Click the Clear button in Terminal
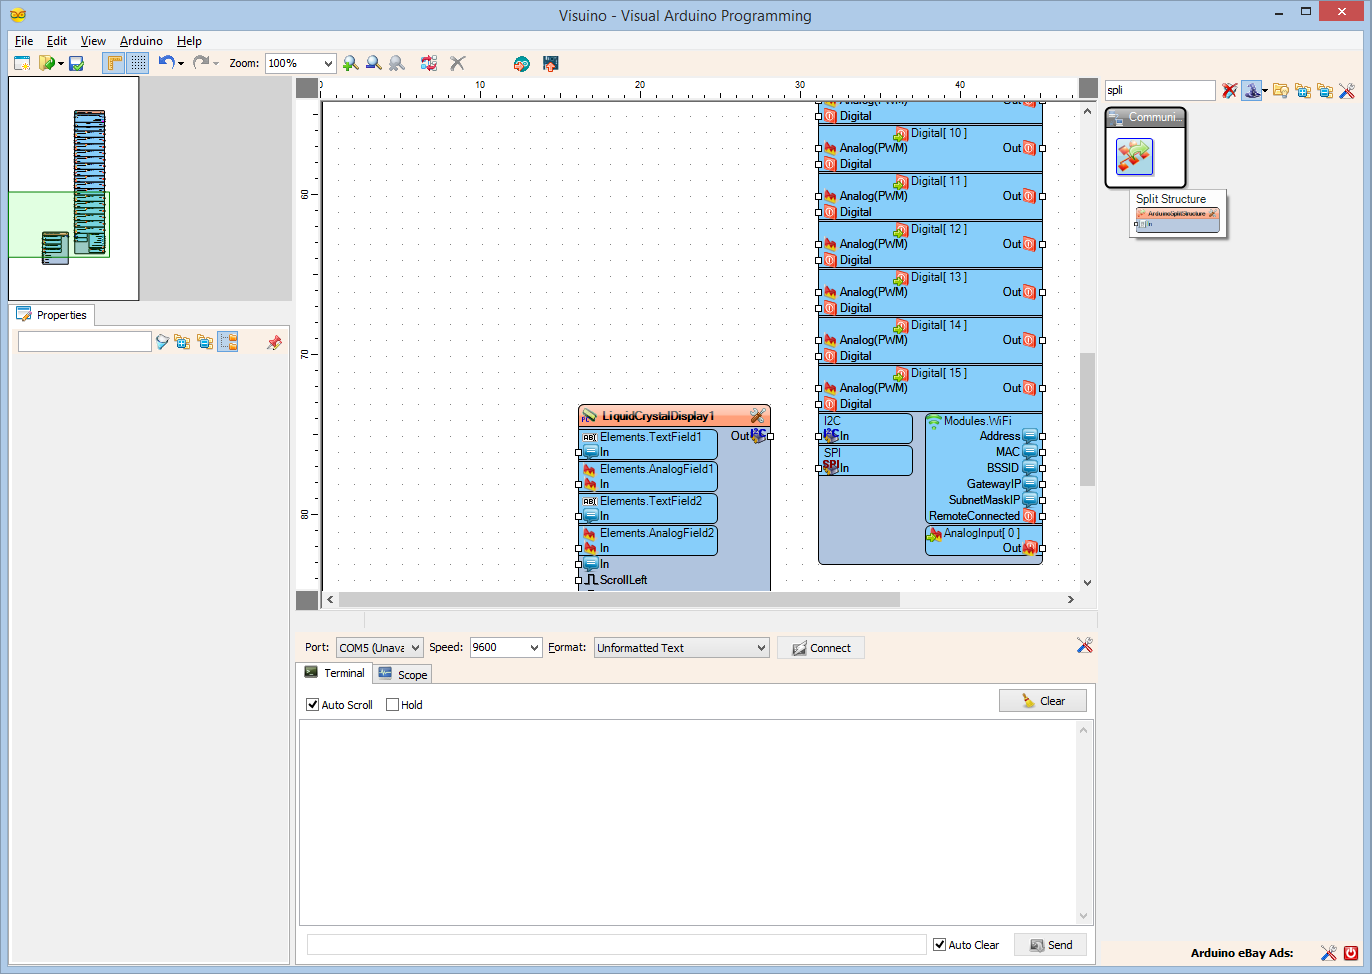 pyautogui.click(x=1043, y=700)
